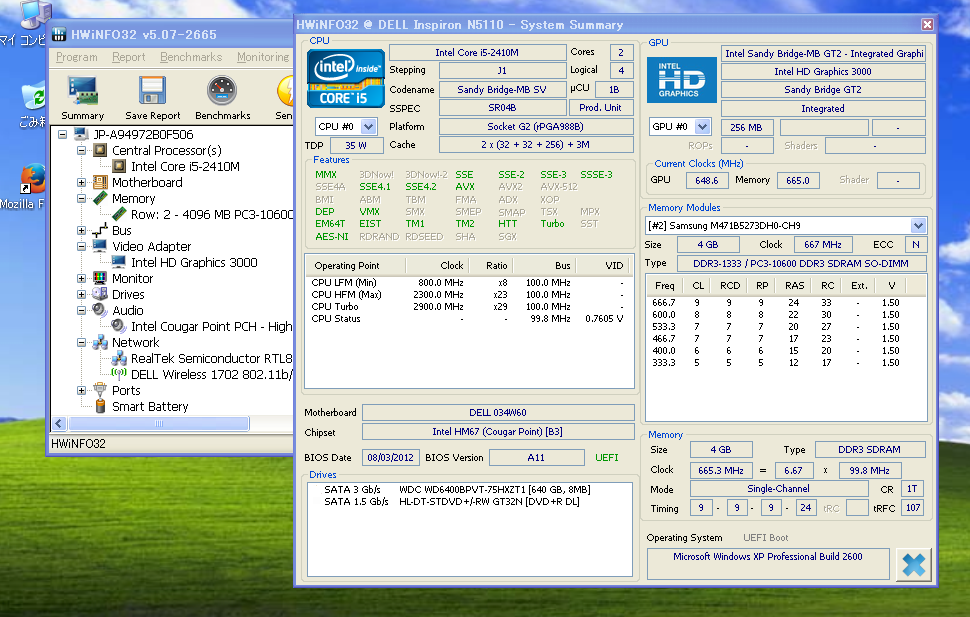
Task: Click the CPU Turbo operating point row
Action: point(468,307)
